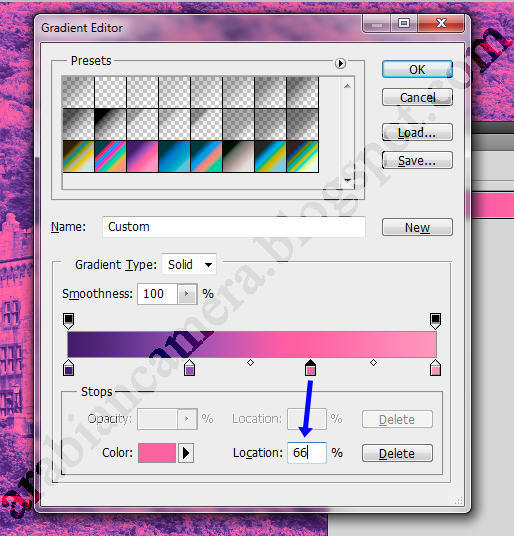Choose the black-to-pale-pink gradient preset
The width and height of the screenshot is (514, 536).
tap(238, 157)
